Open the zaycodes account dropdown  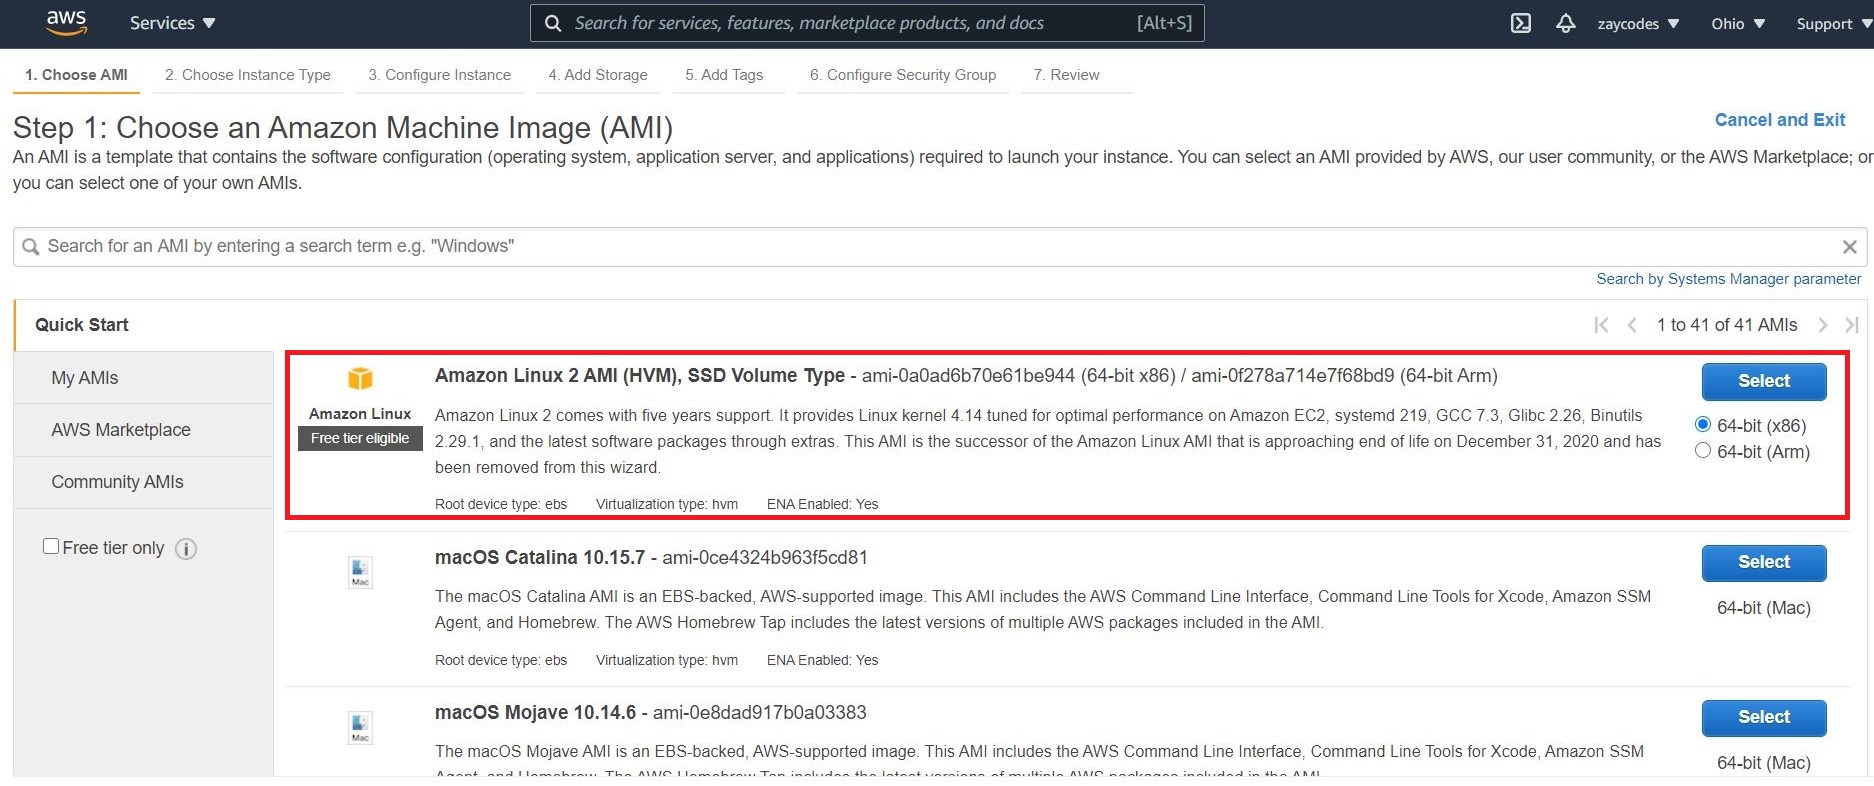1638,24
